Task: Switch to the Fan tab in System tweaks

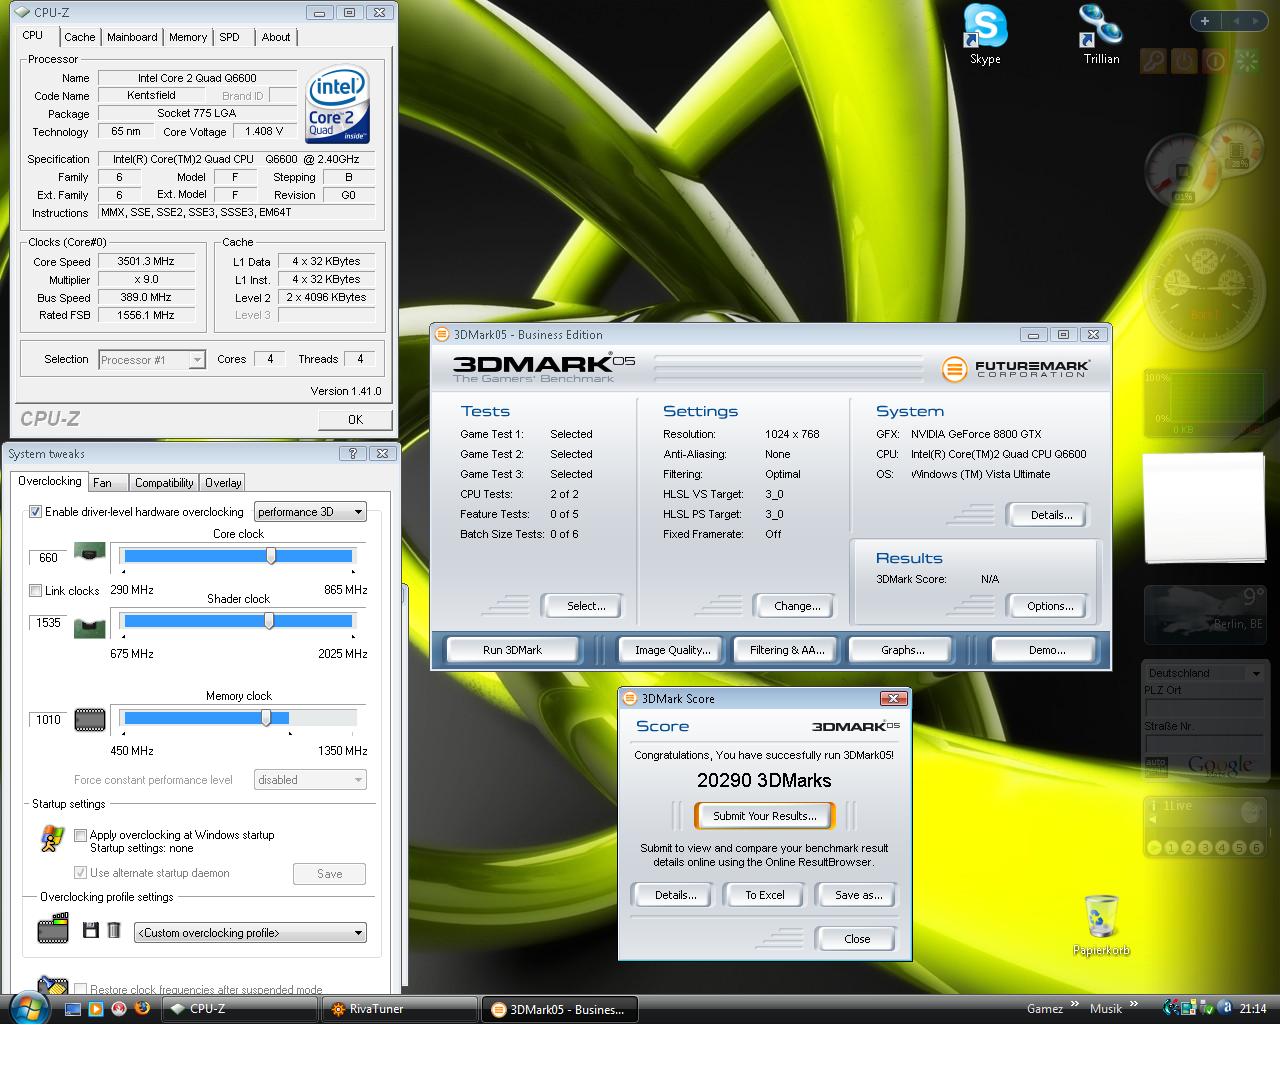Action: 102,483
